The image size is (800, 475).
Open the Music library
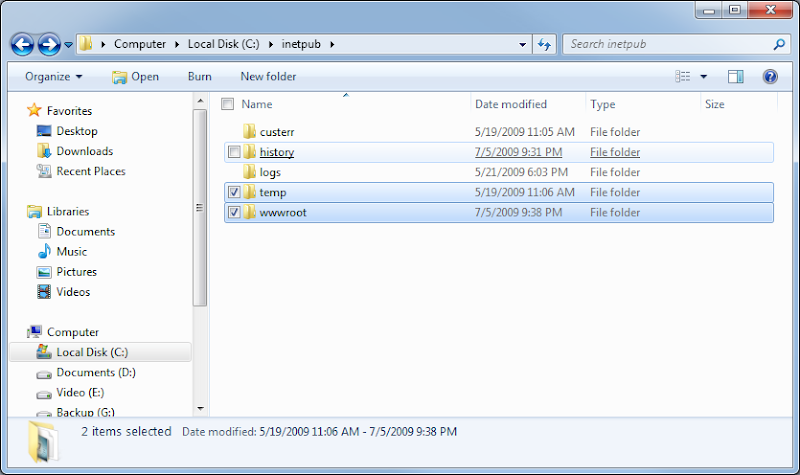[71, 252]
